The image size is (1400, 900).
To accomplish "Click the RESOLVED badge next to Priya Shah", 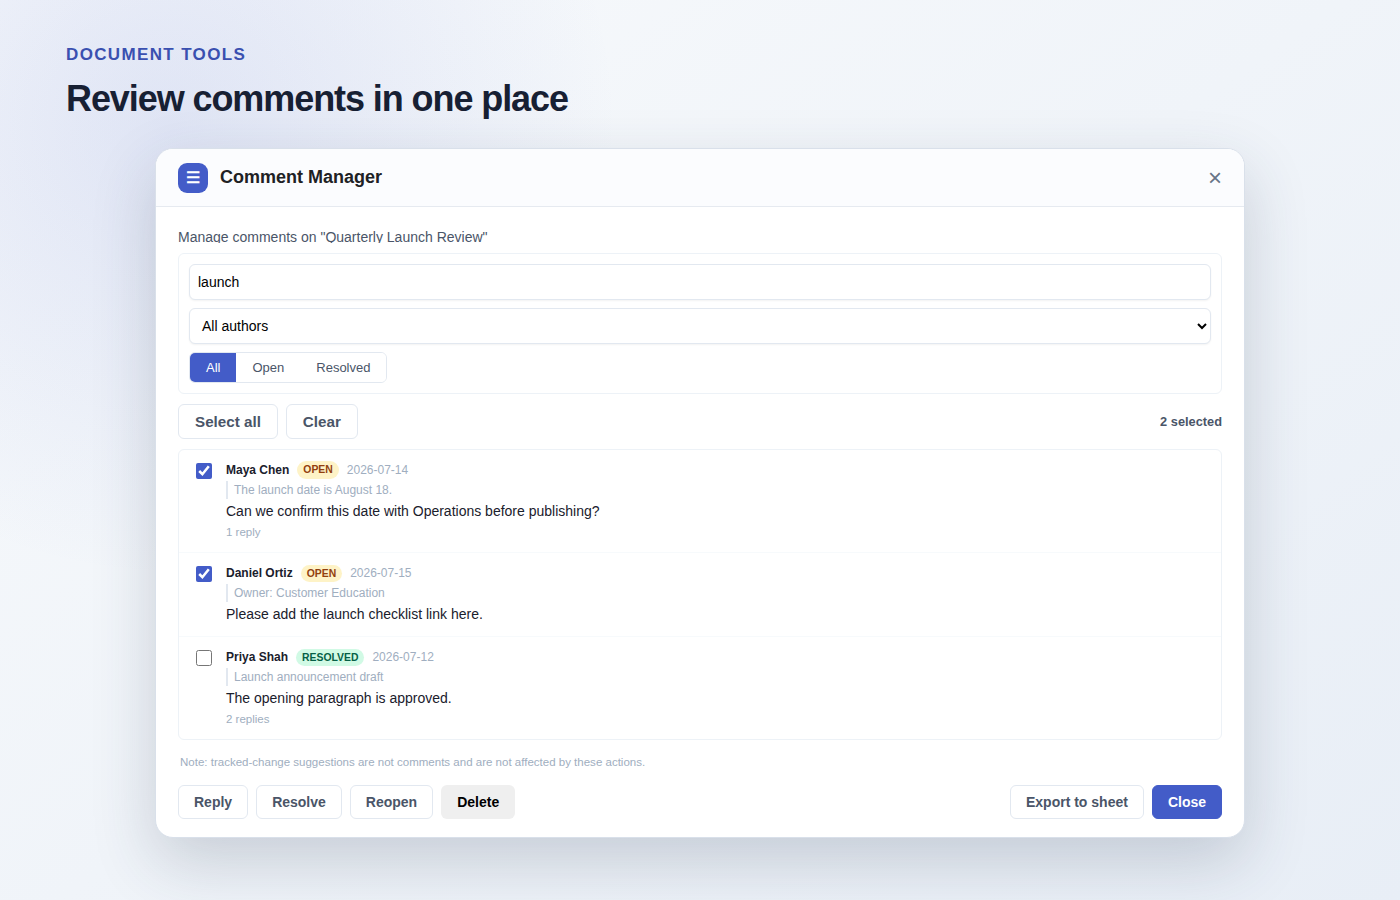I will tap(330, 657).
